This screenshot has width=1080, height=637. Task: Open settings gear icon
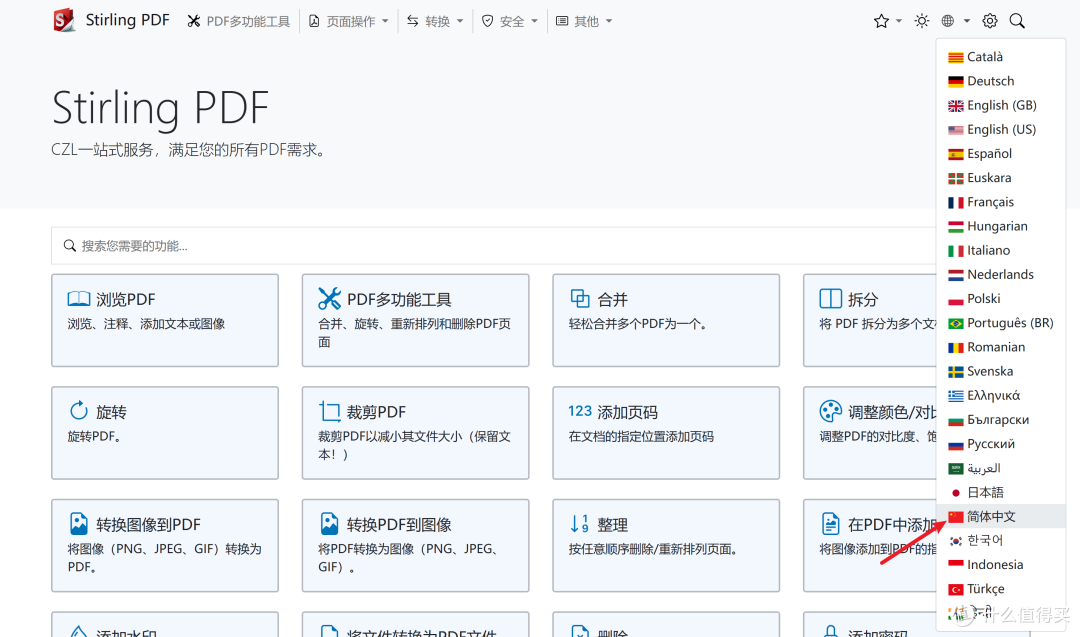point(990,21)
